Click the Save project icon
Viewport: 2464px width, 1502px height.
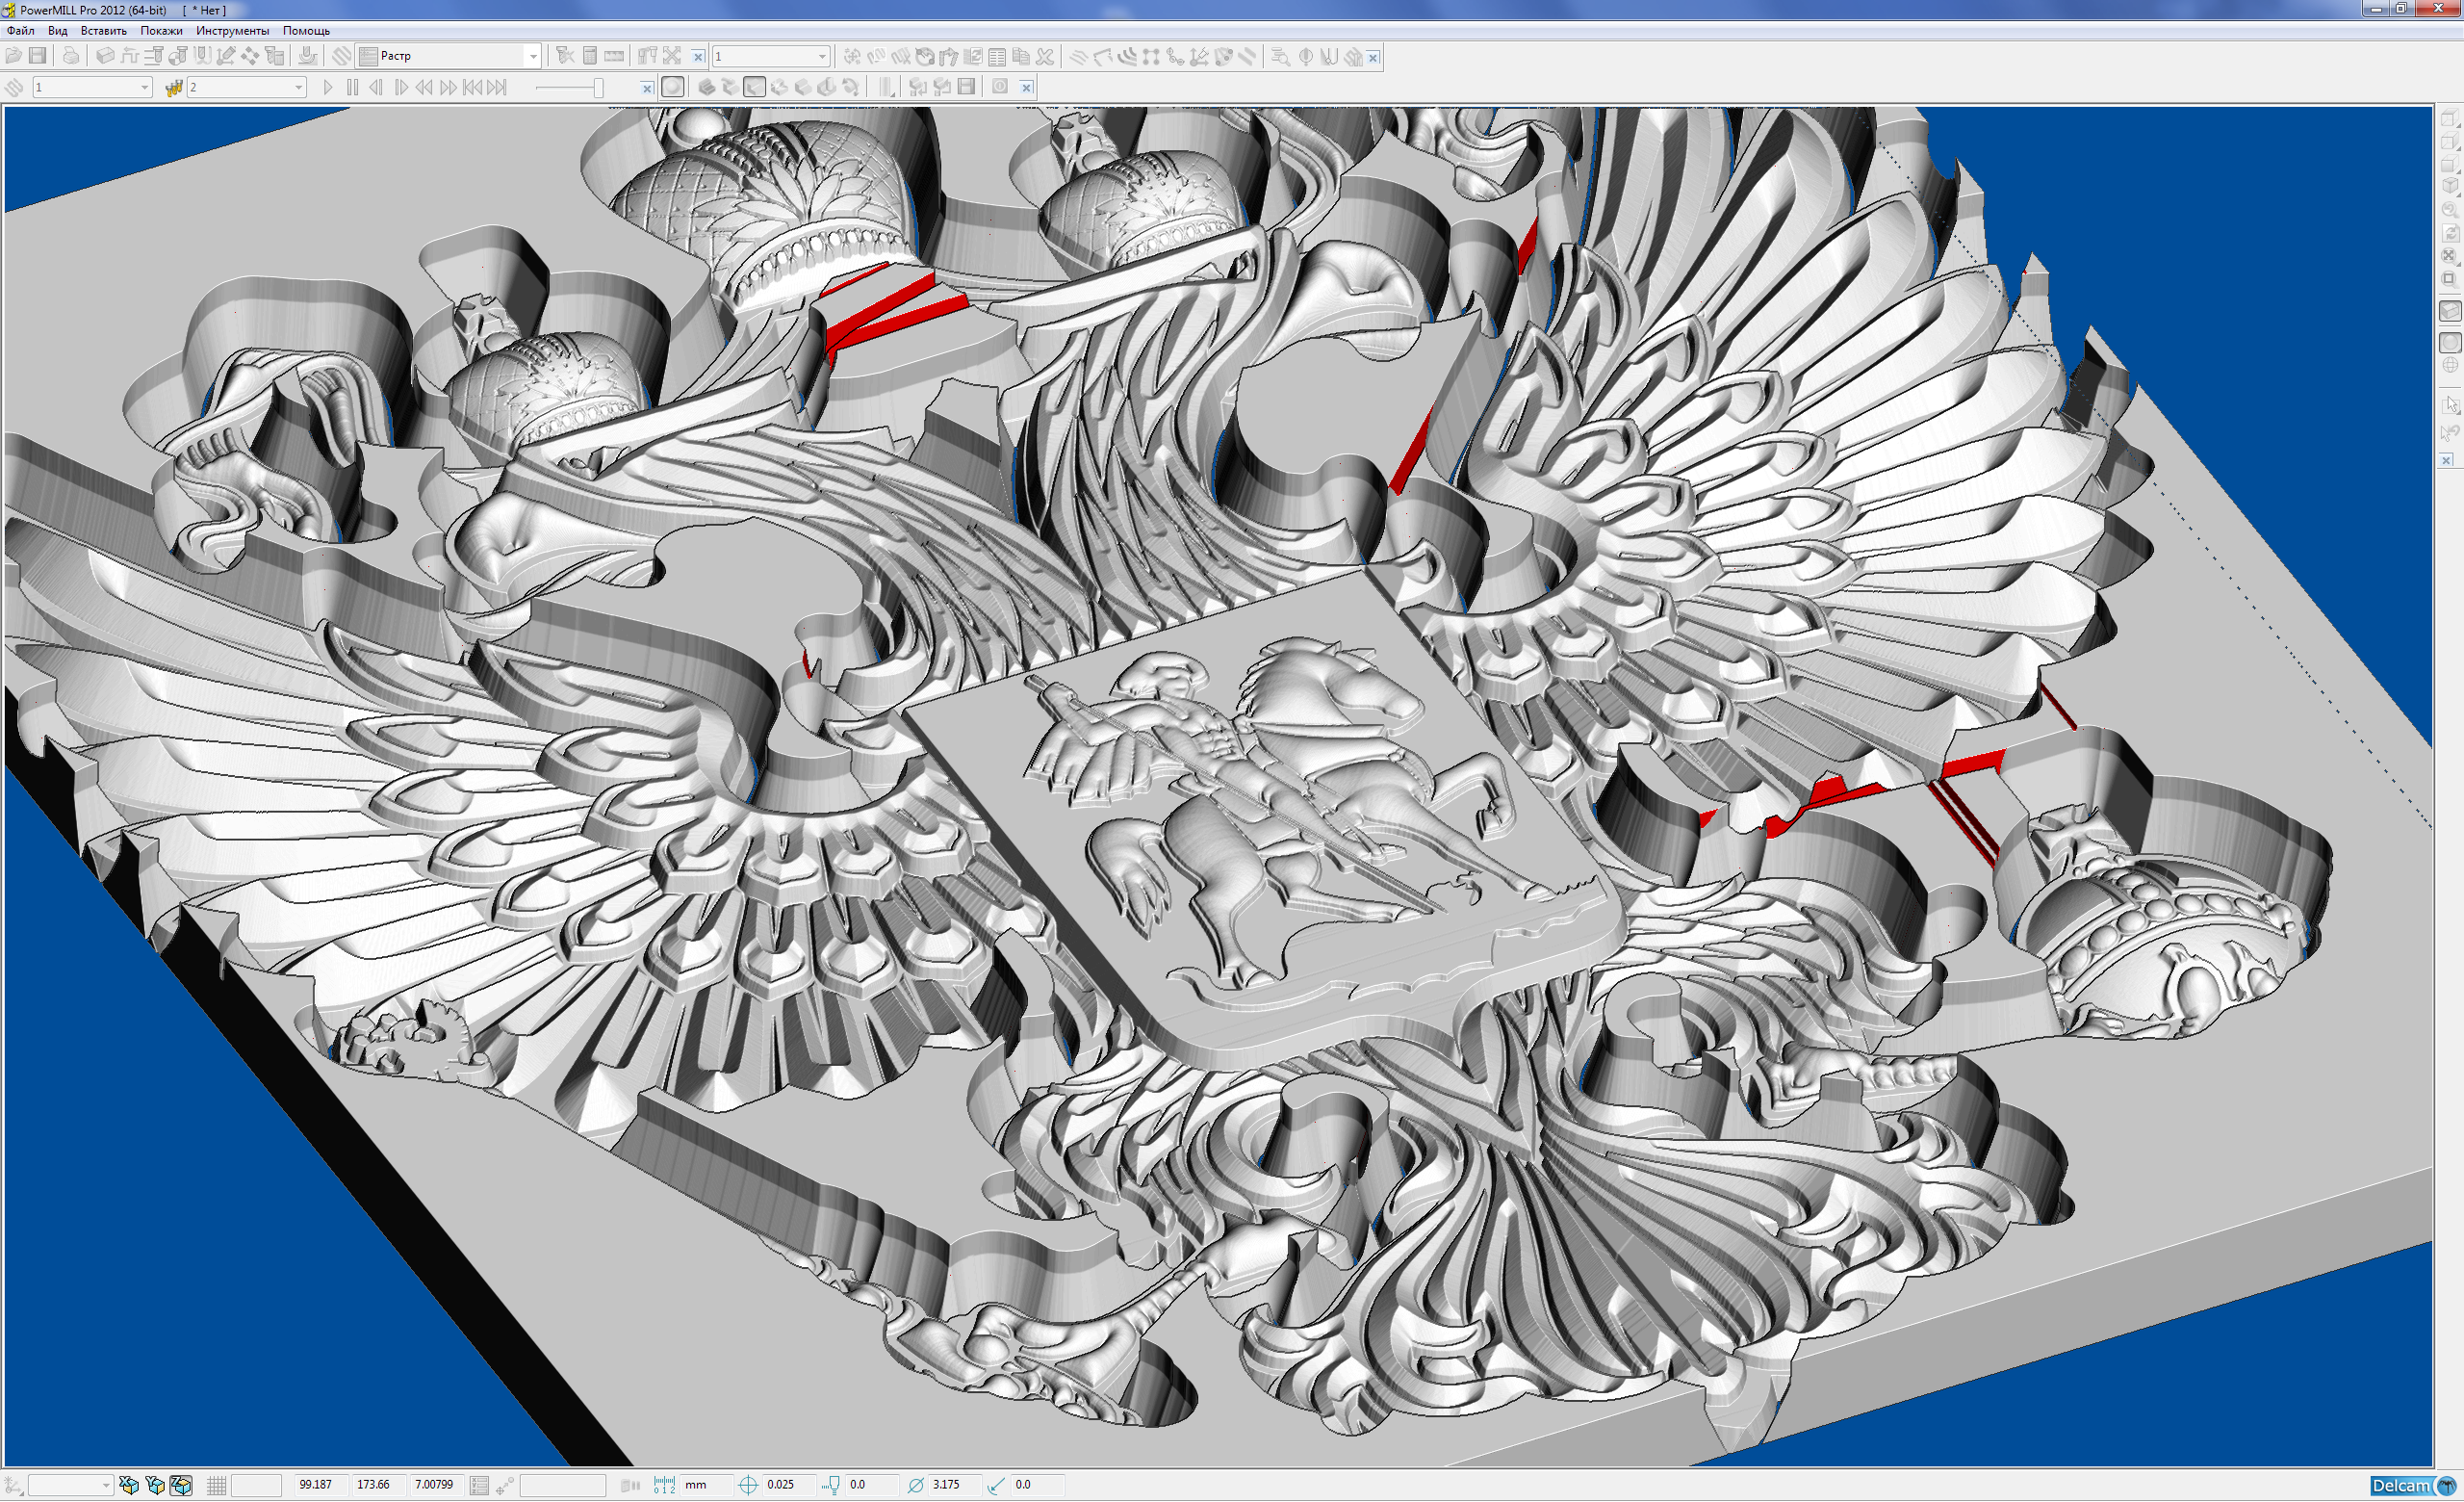coord(38,56)
